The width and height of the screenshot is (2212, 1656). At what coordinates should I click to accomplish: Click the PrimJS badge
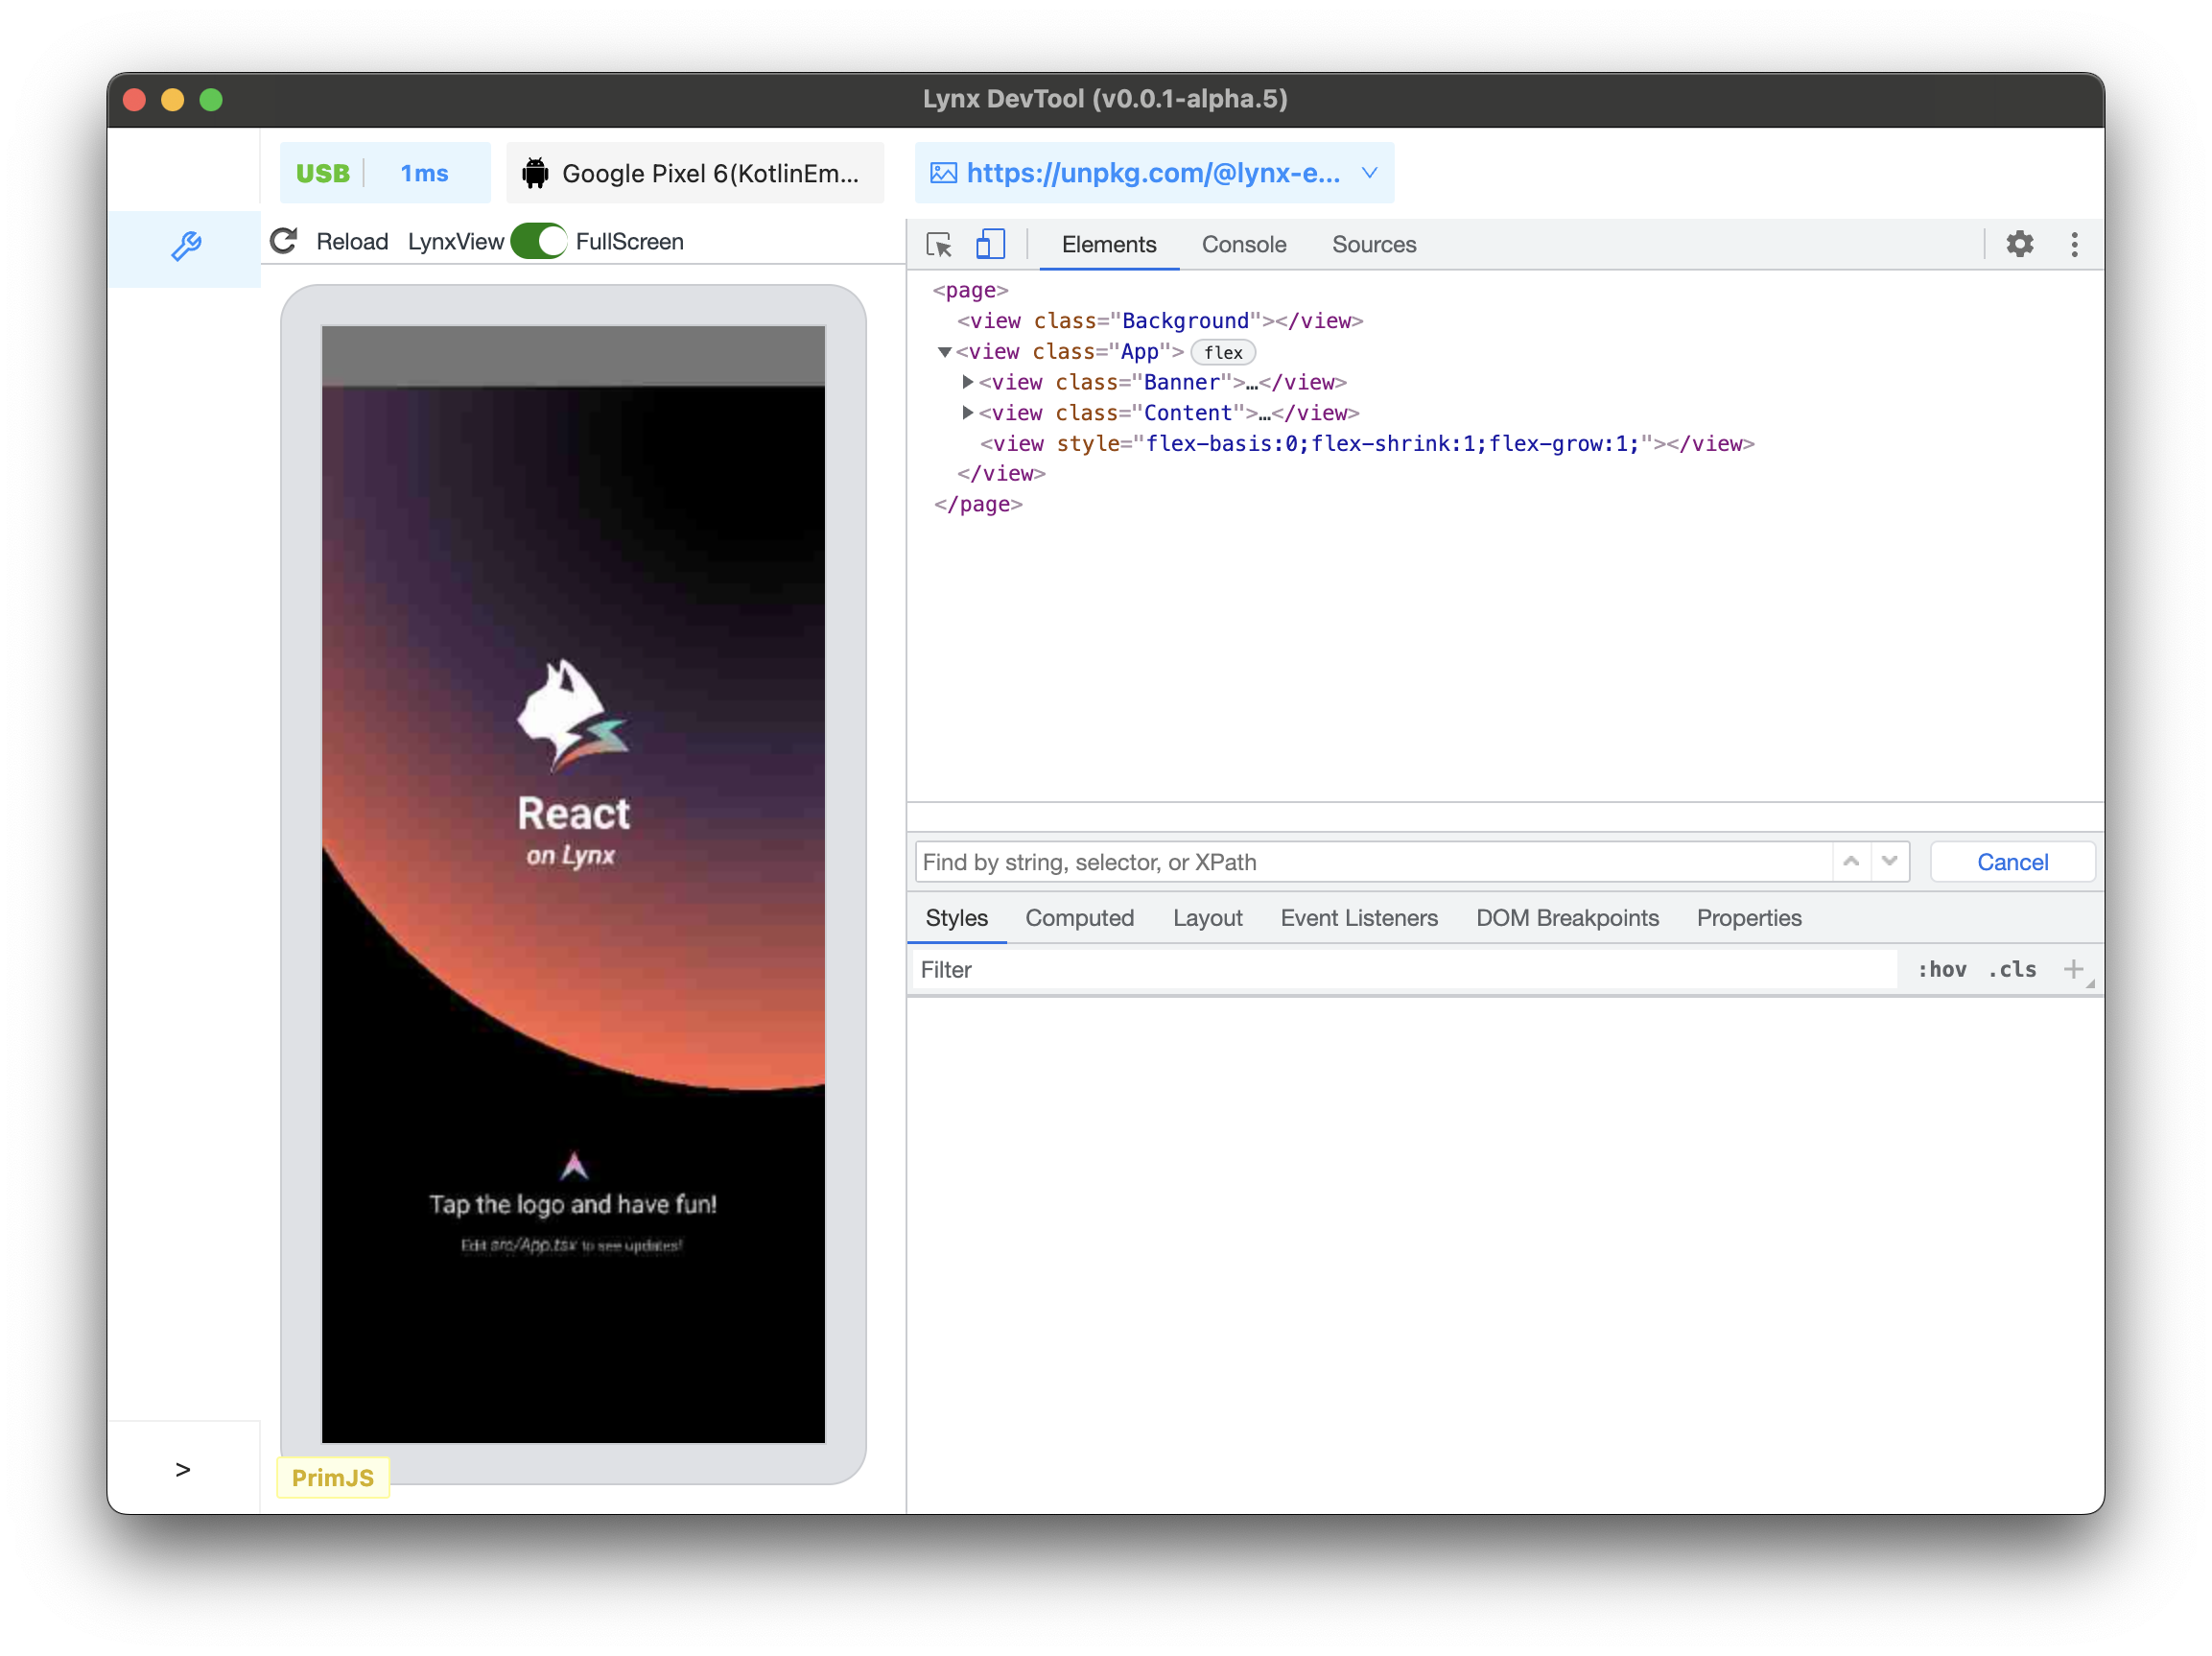click(x=333, y=1477)
